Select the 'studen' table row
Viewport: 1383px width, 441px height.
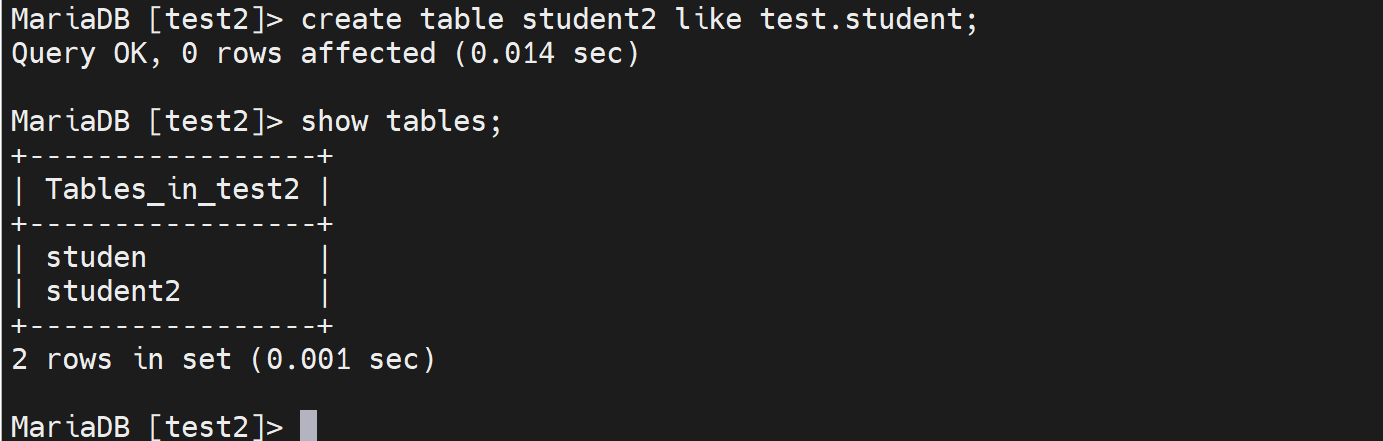pos(96,257)
